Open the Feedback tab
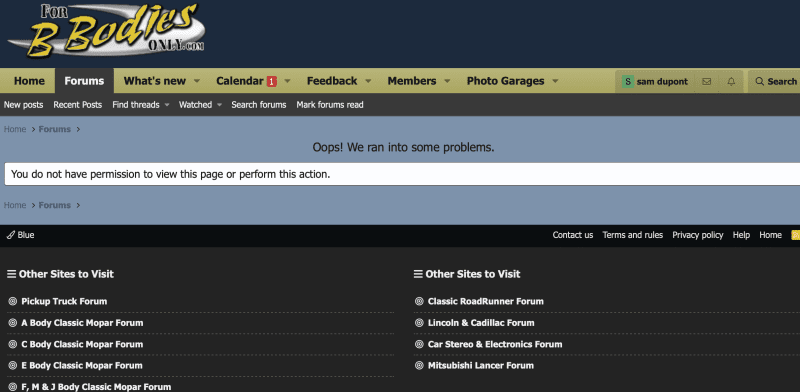 (x=332, y=81)
